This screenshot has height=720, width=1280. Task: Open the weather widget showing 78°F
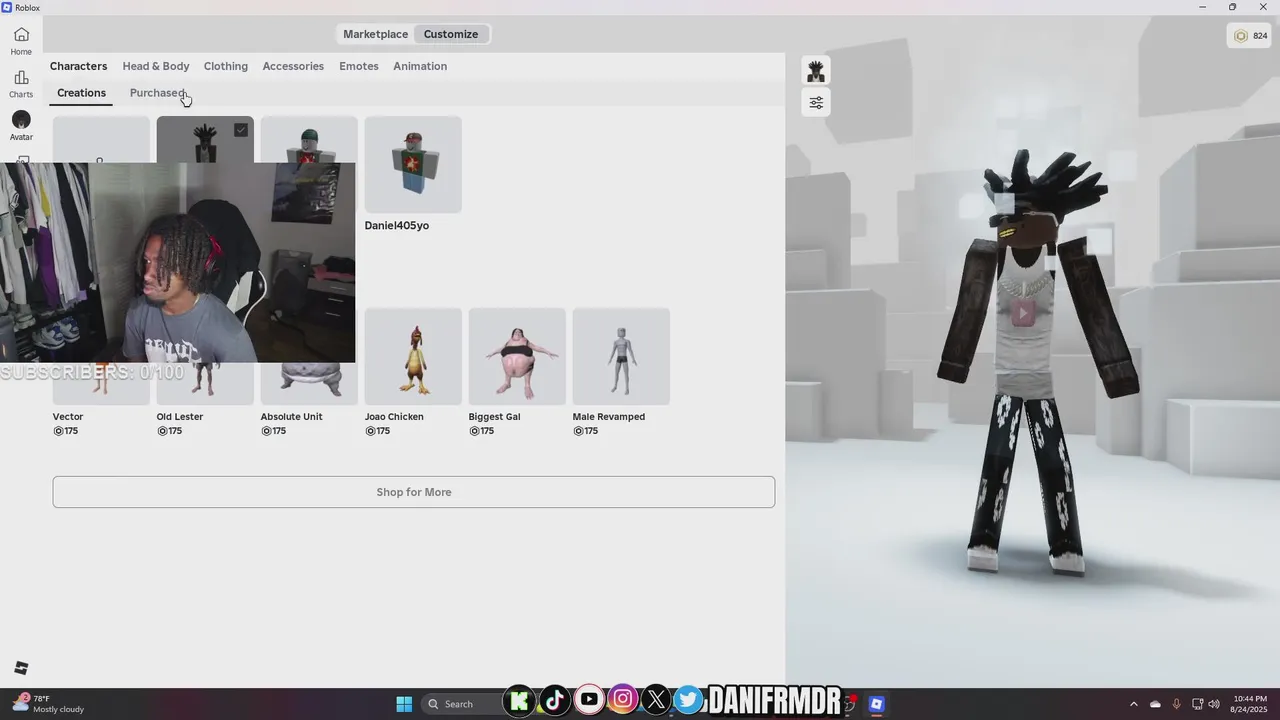pyautogui.click(x=48, y=704)
